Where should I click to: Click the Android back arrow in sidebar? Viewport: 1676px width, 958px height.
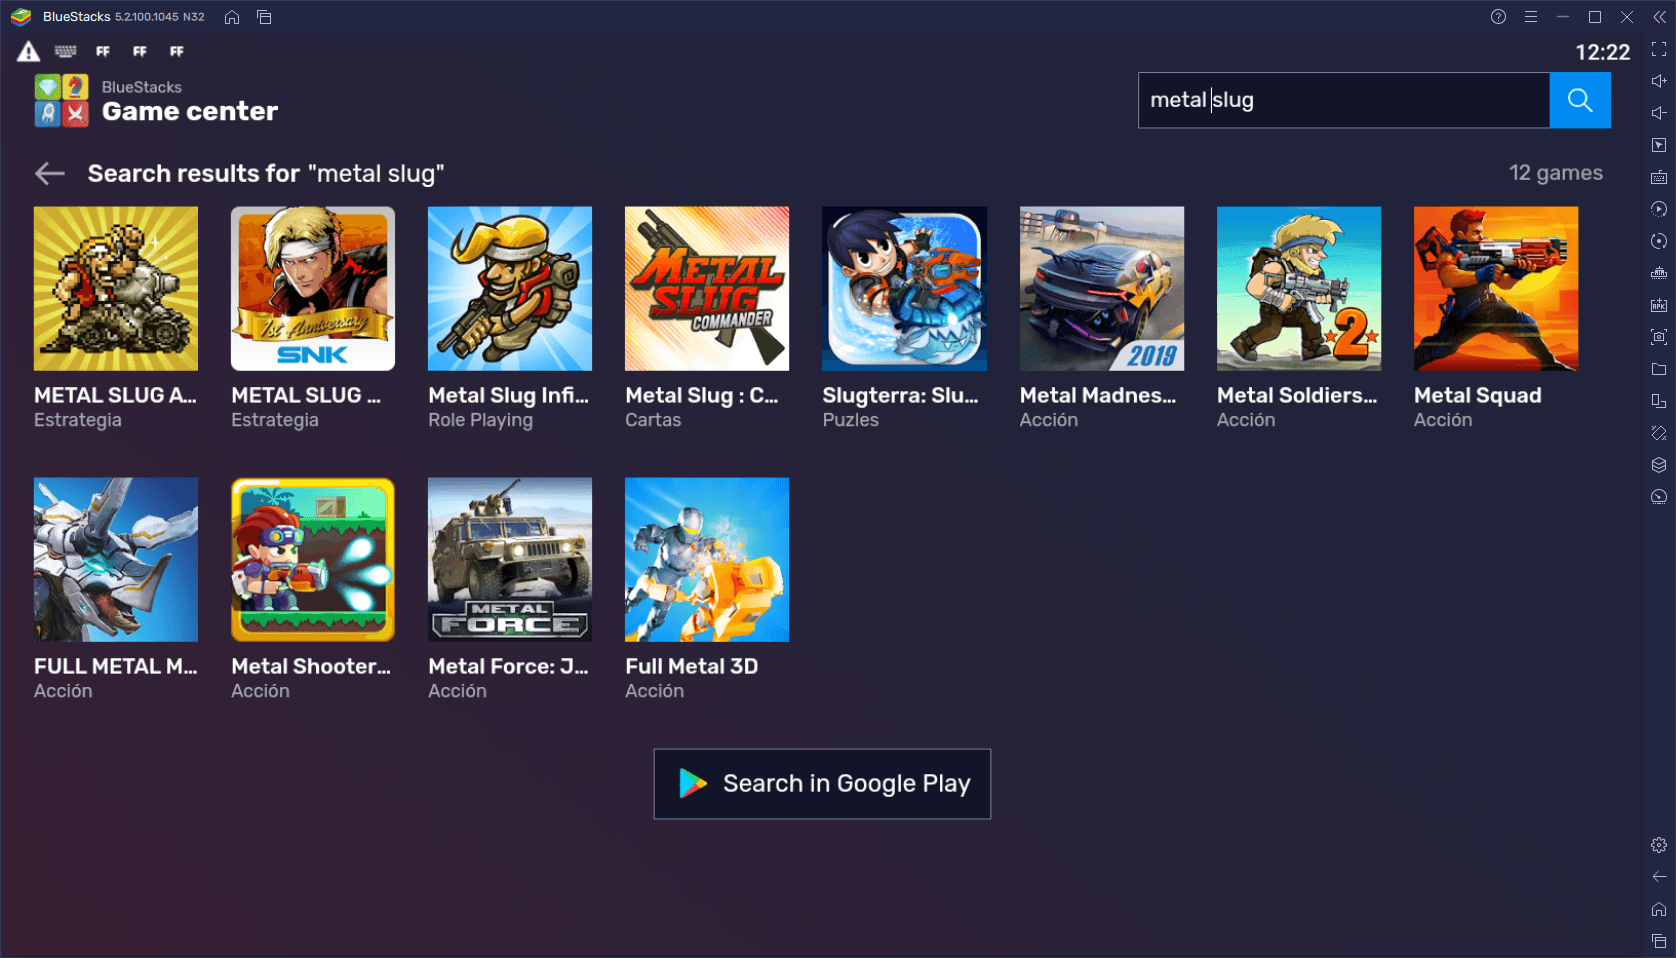[1659, 877]
